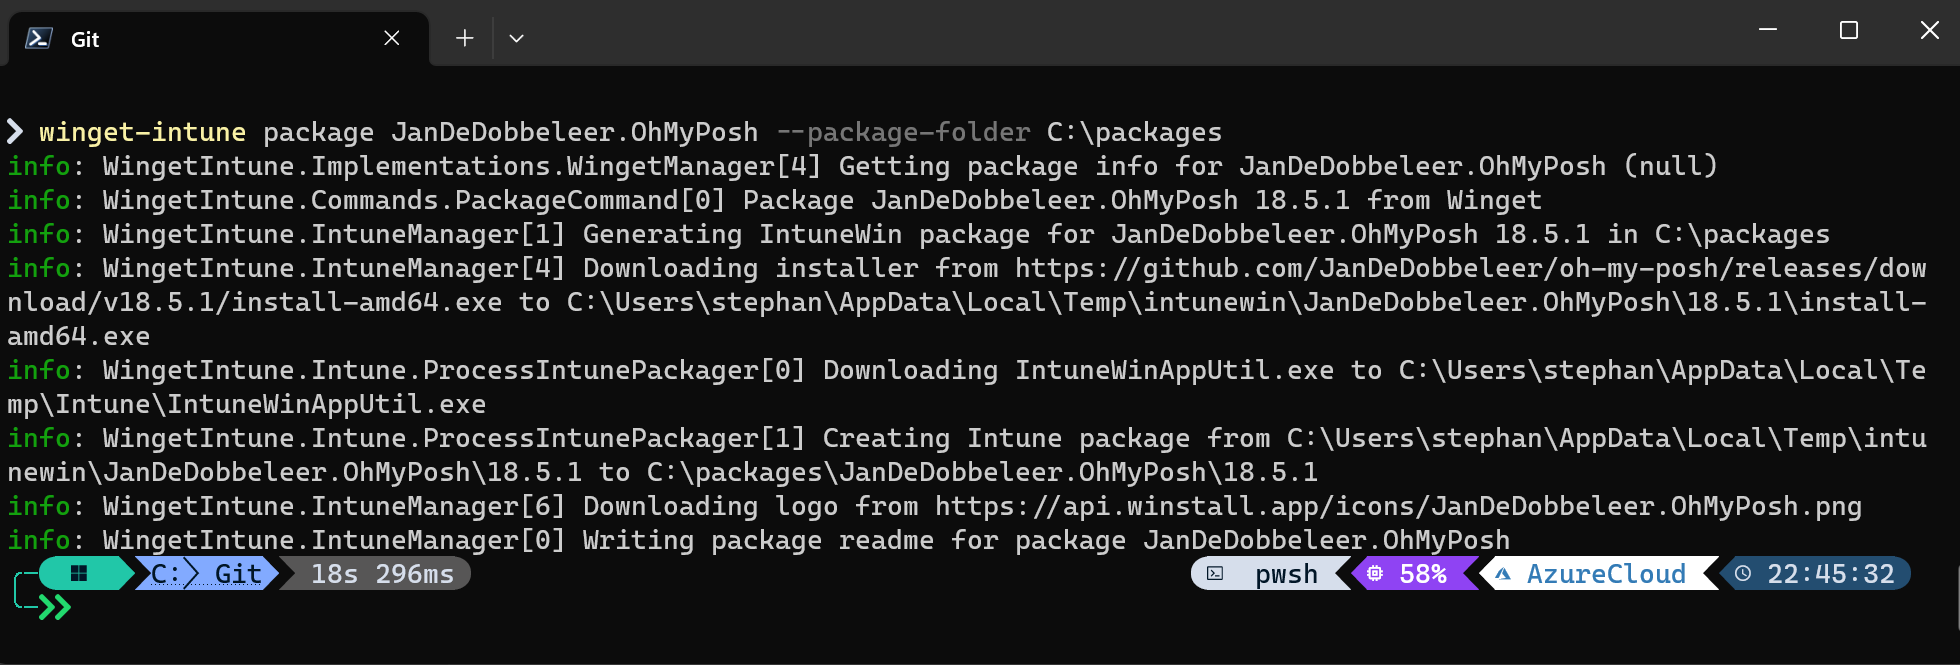Open a new terminal tab
The height and width of the screenshot is (665, 1960).
tap(464, 38)
